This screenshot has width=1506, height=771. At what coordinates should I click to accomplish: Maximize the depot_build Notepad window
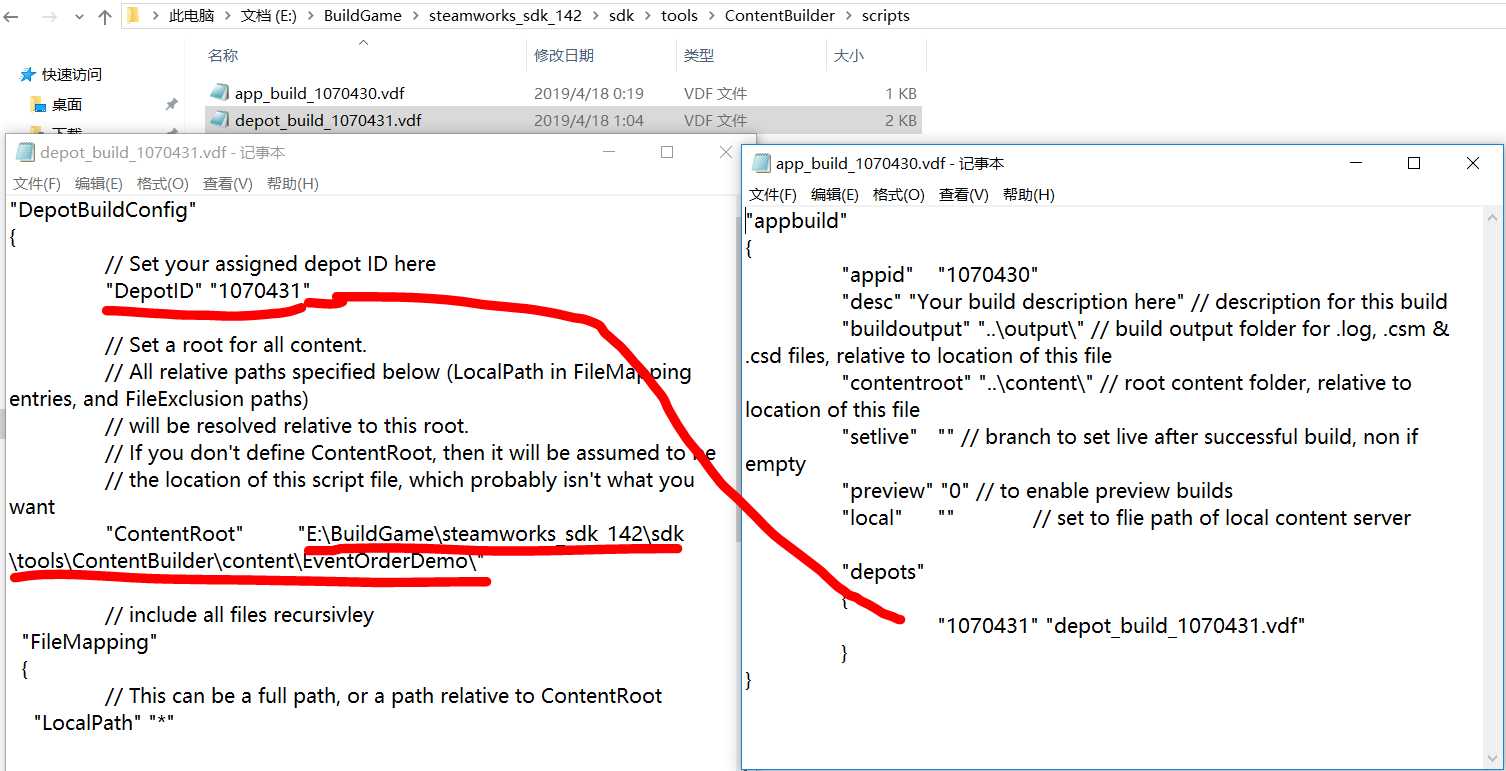pos(667,152)
